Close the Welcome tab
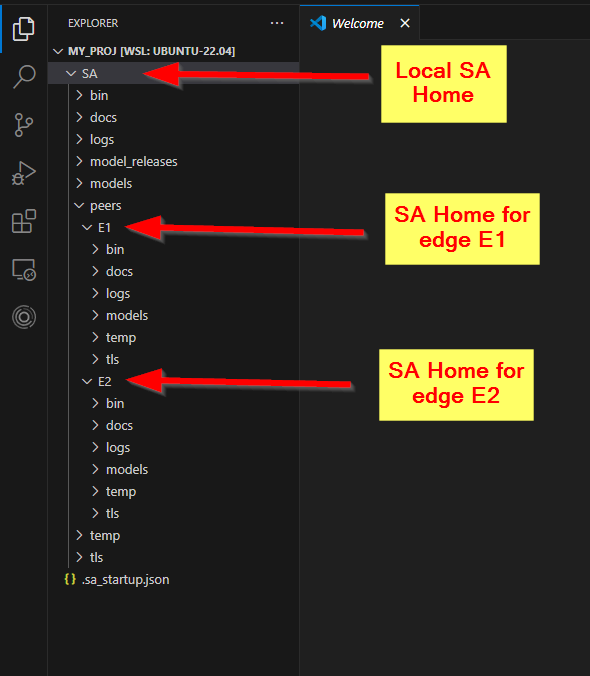This screenshot has width=590, height=676. (x=405, y=23)
